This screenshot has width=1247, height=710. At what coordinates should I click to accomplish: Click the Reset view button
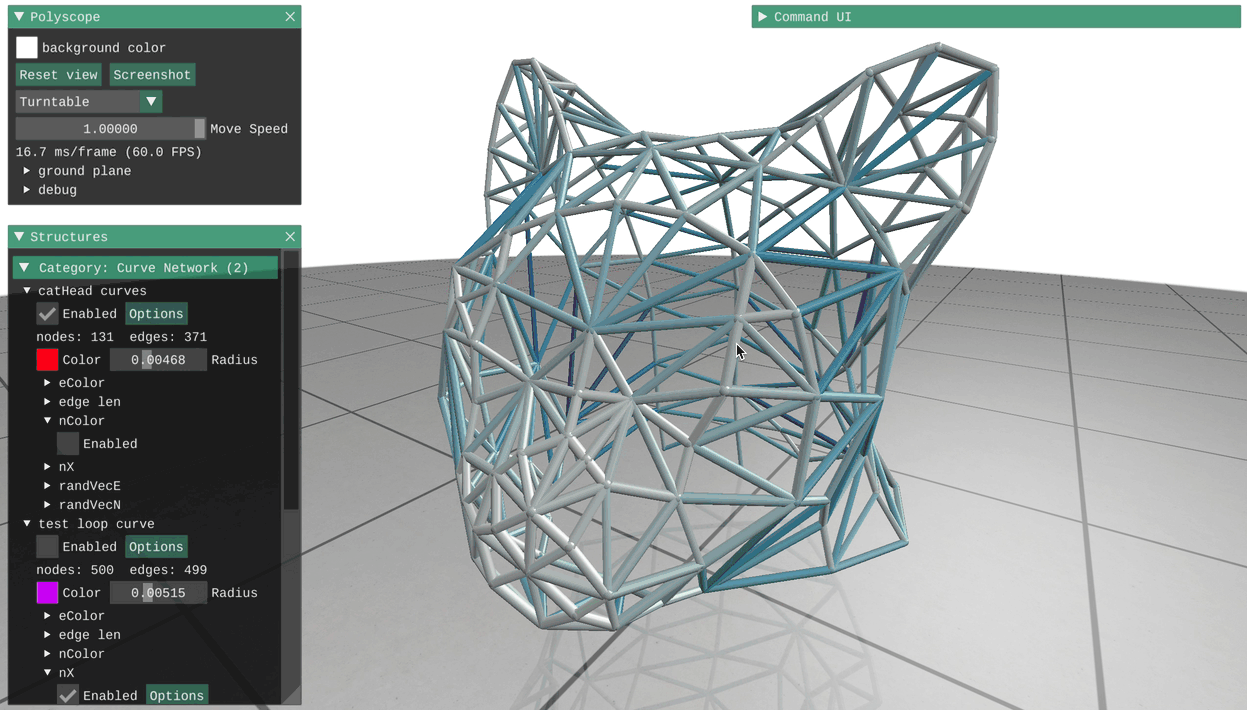59,75
